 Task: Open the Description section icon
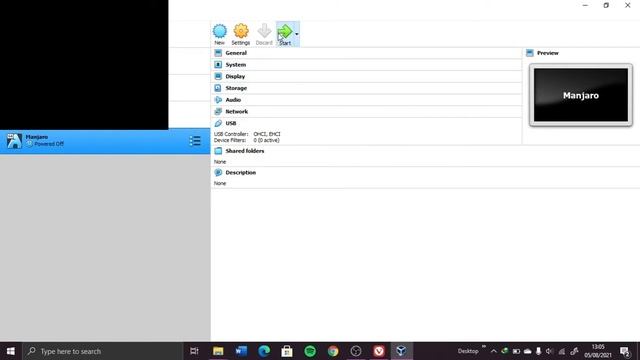218,173
